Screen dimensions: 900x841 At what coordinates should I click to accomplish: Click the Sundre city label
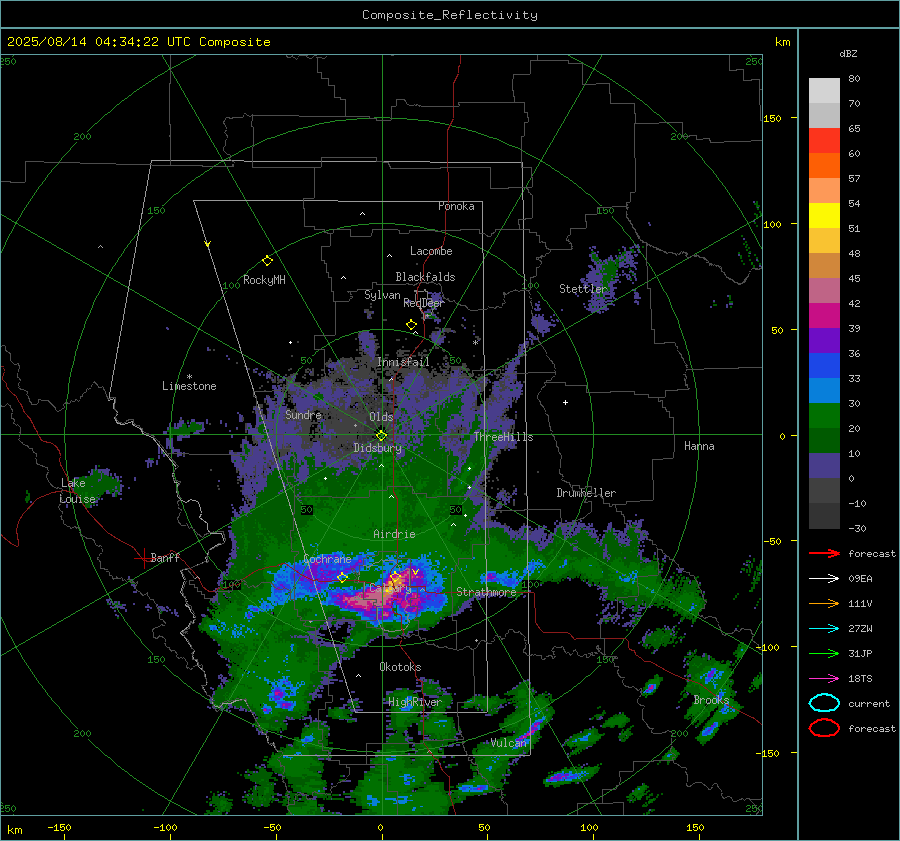(x=303, y=414)
